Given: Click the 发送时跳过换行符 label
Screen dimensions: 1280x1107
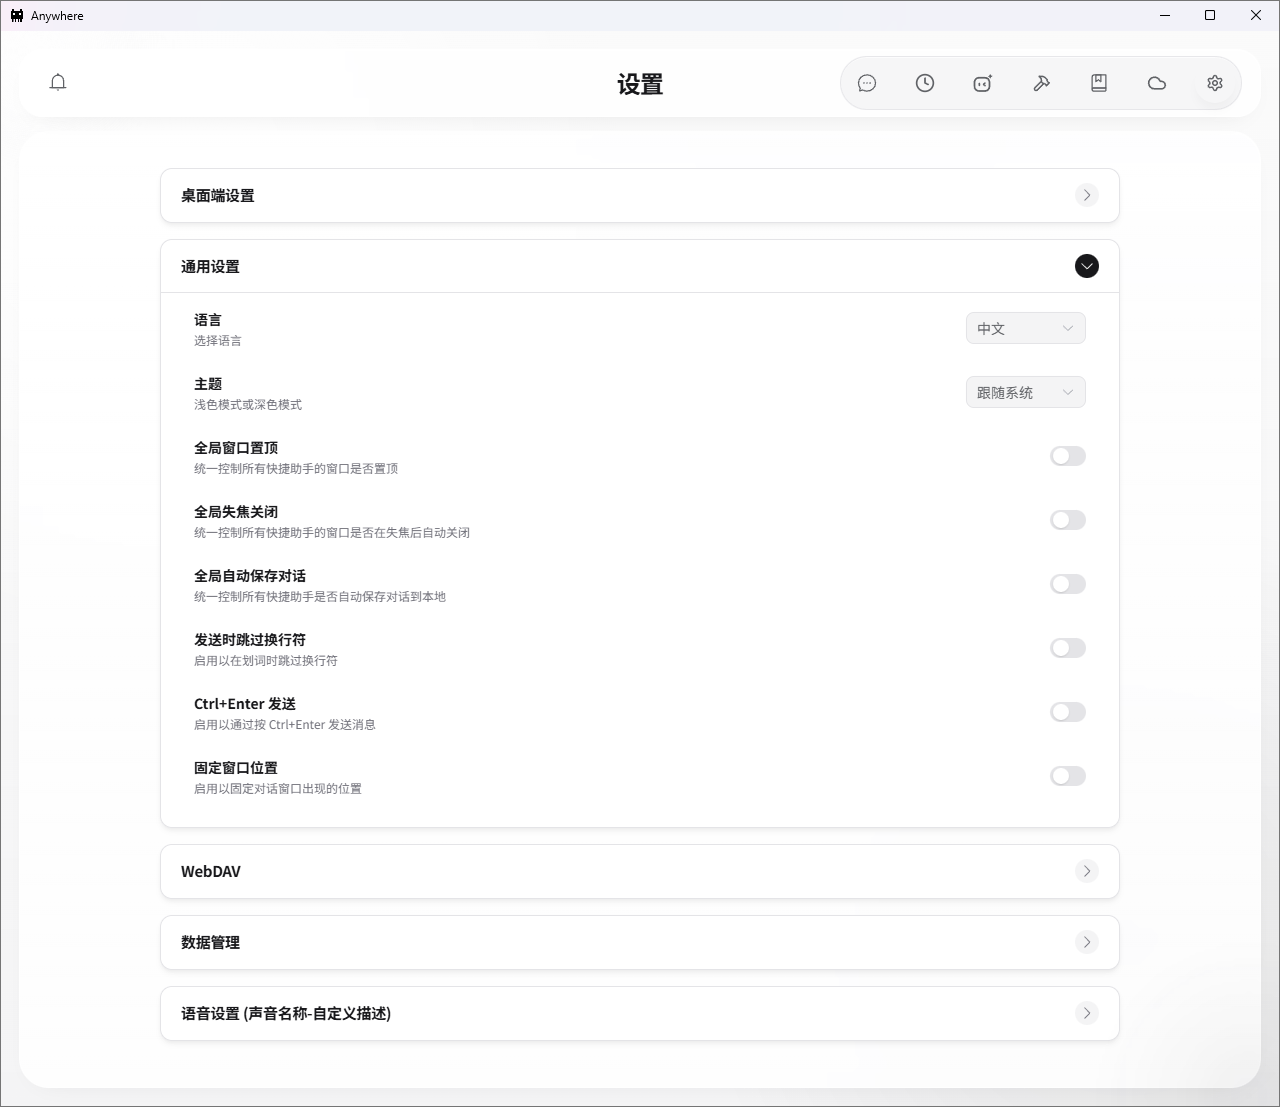Looking at the screenshot, I should coord(250,640).
